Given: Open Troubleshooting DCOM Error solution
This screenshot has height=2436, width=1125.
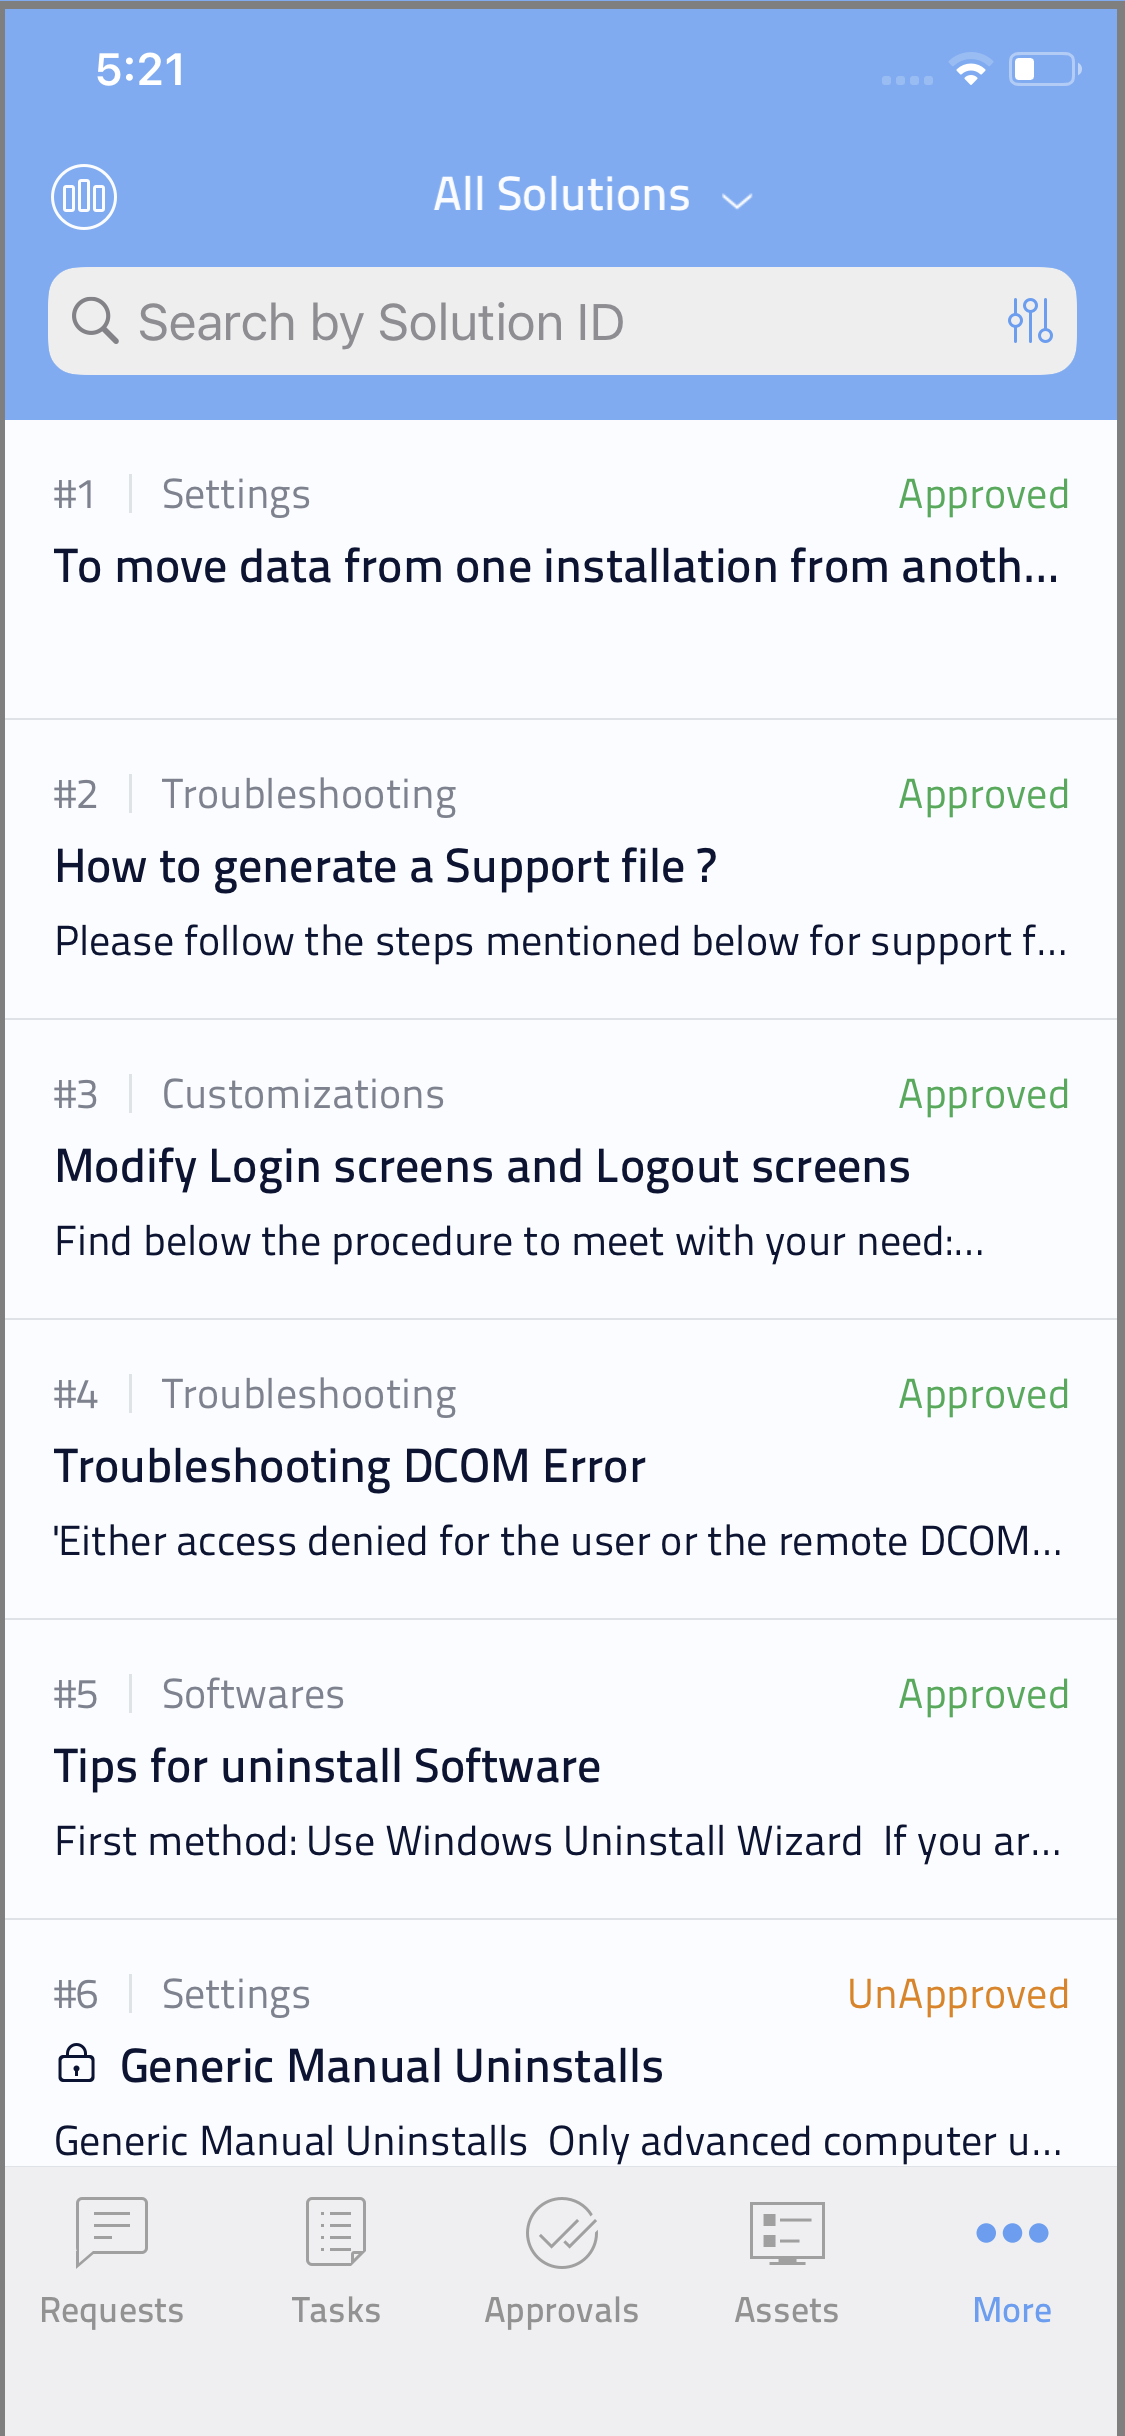Looking at the screenshot, I should coord(560,1469).
